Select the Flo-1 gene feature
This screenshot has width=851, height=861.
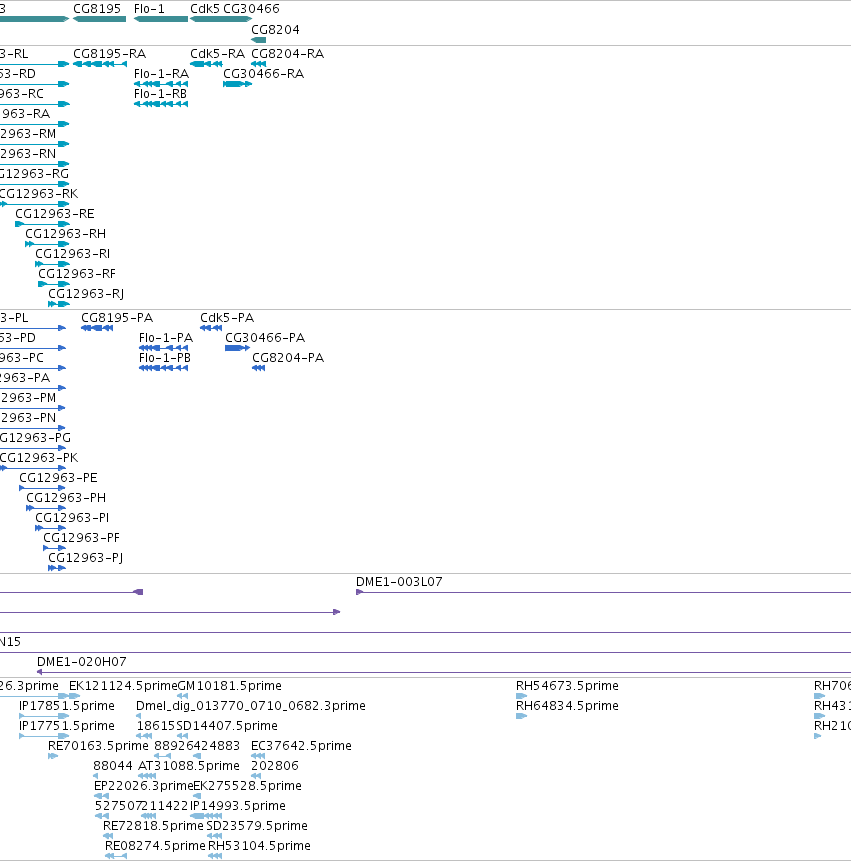pos(161,19)
